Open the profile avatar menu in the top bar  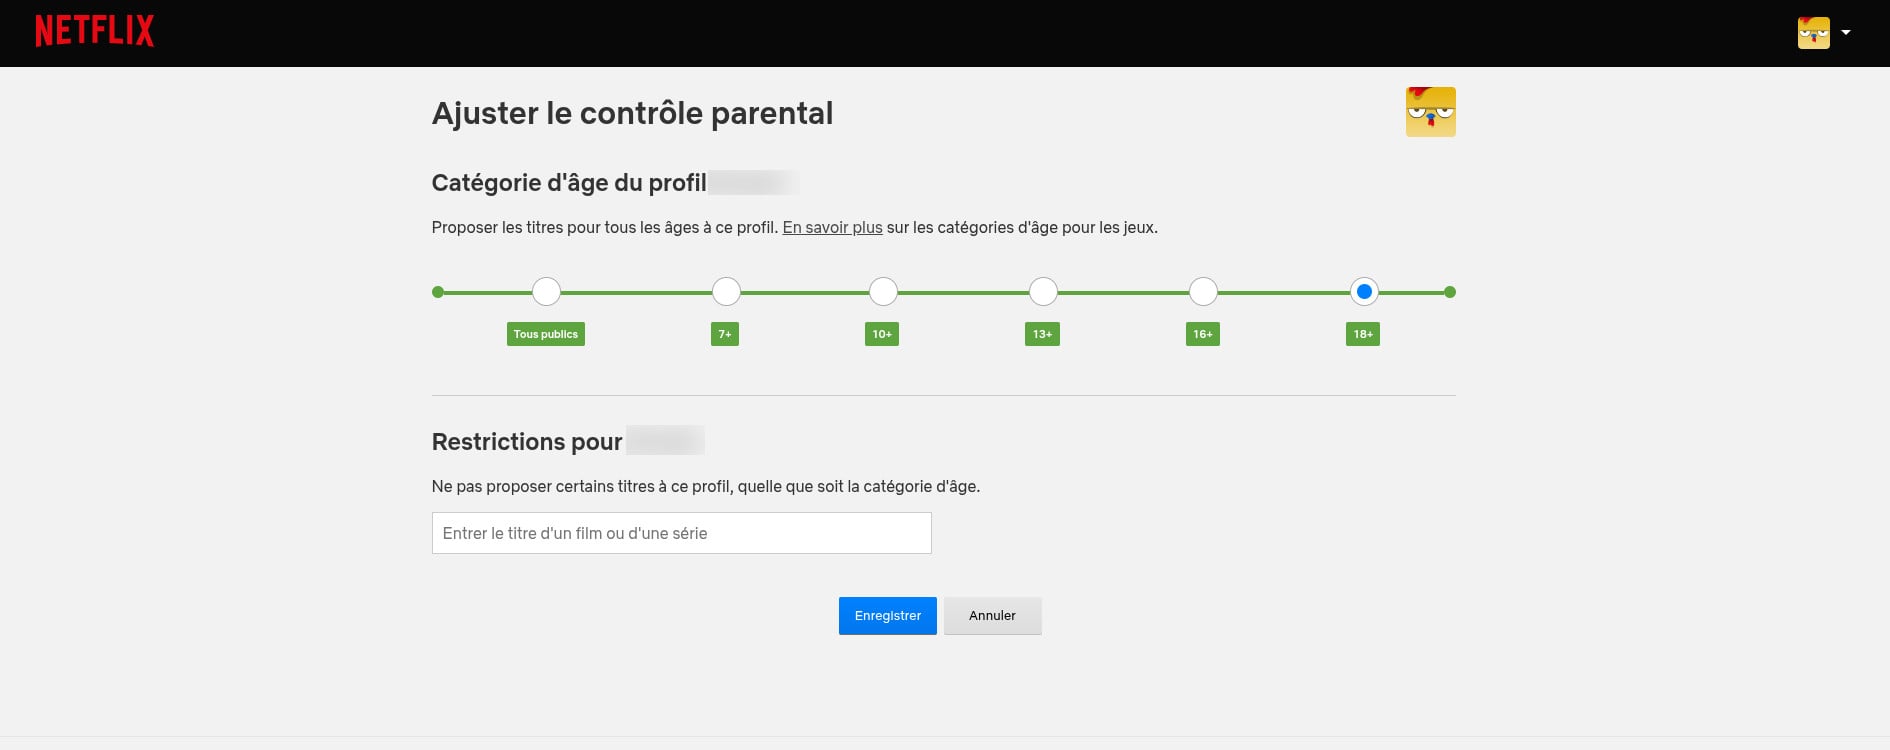(1813, 31)
